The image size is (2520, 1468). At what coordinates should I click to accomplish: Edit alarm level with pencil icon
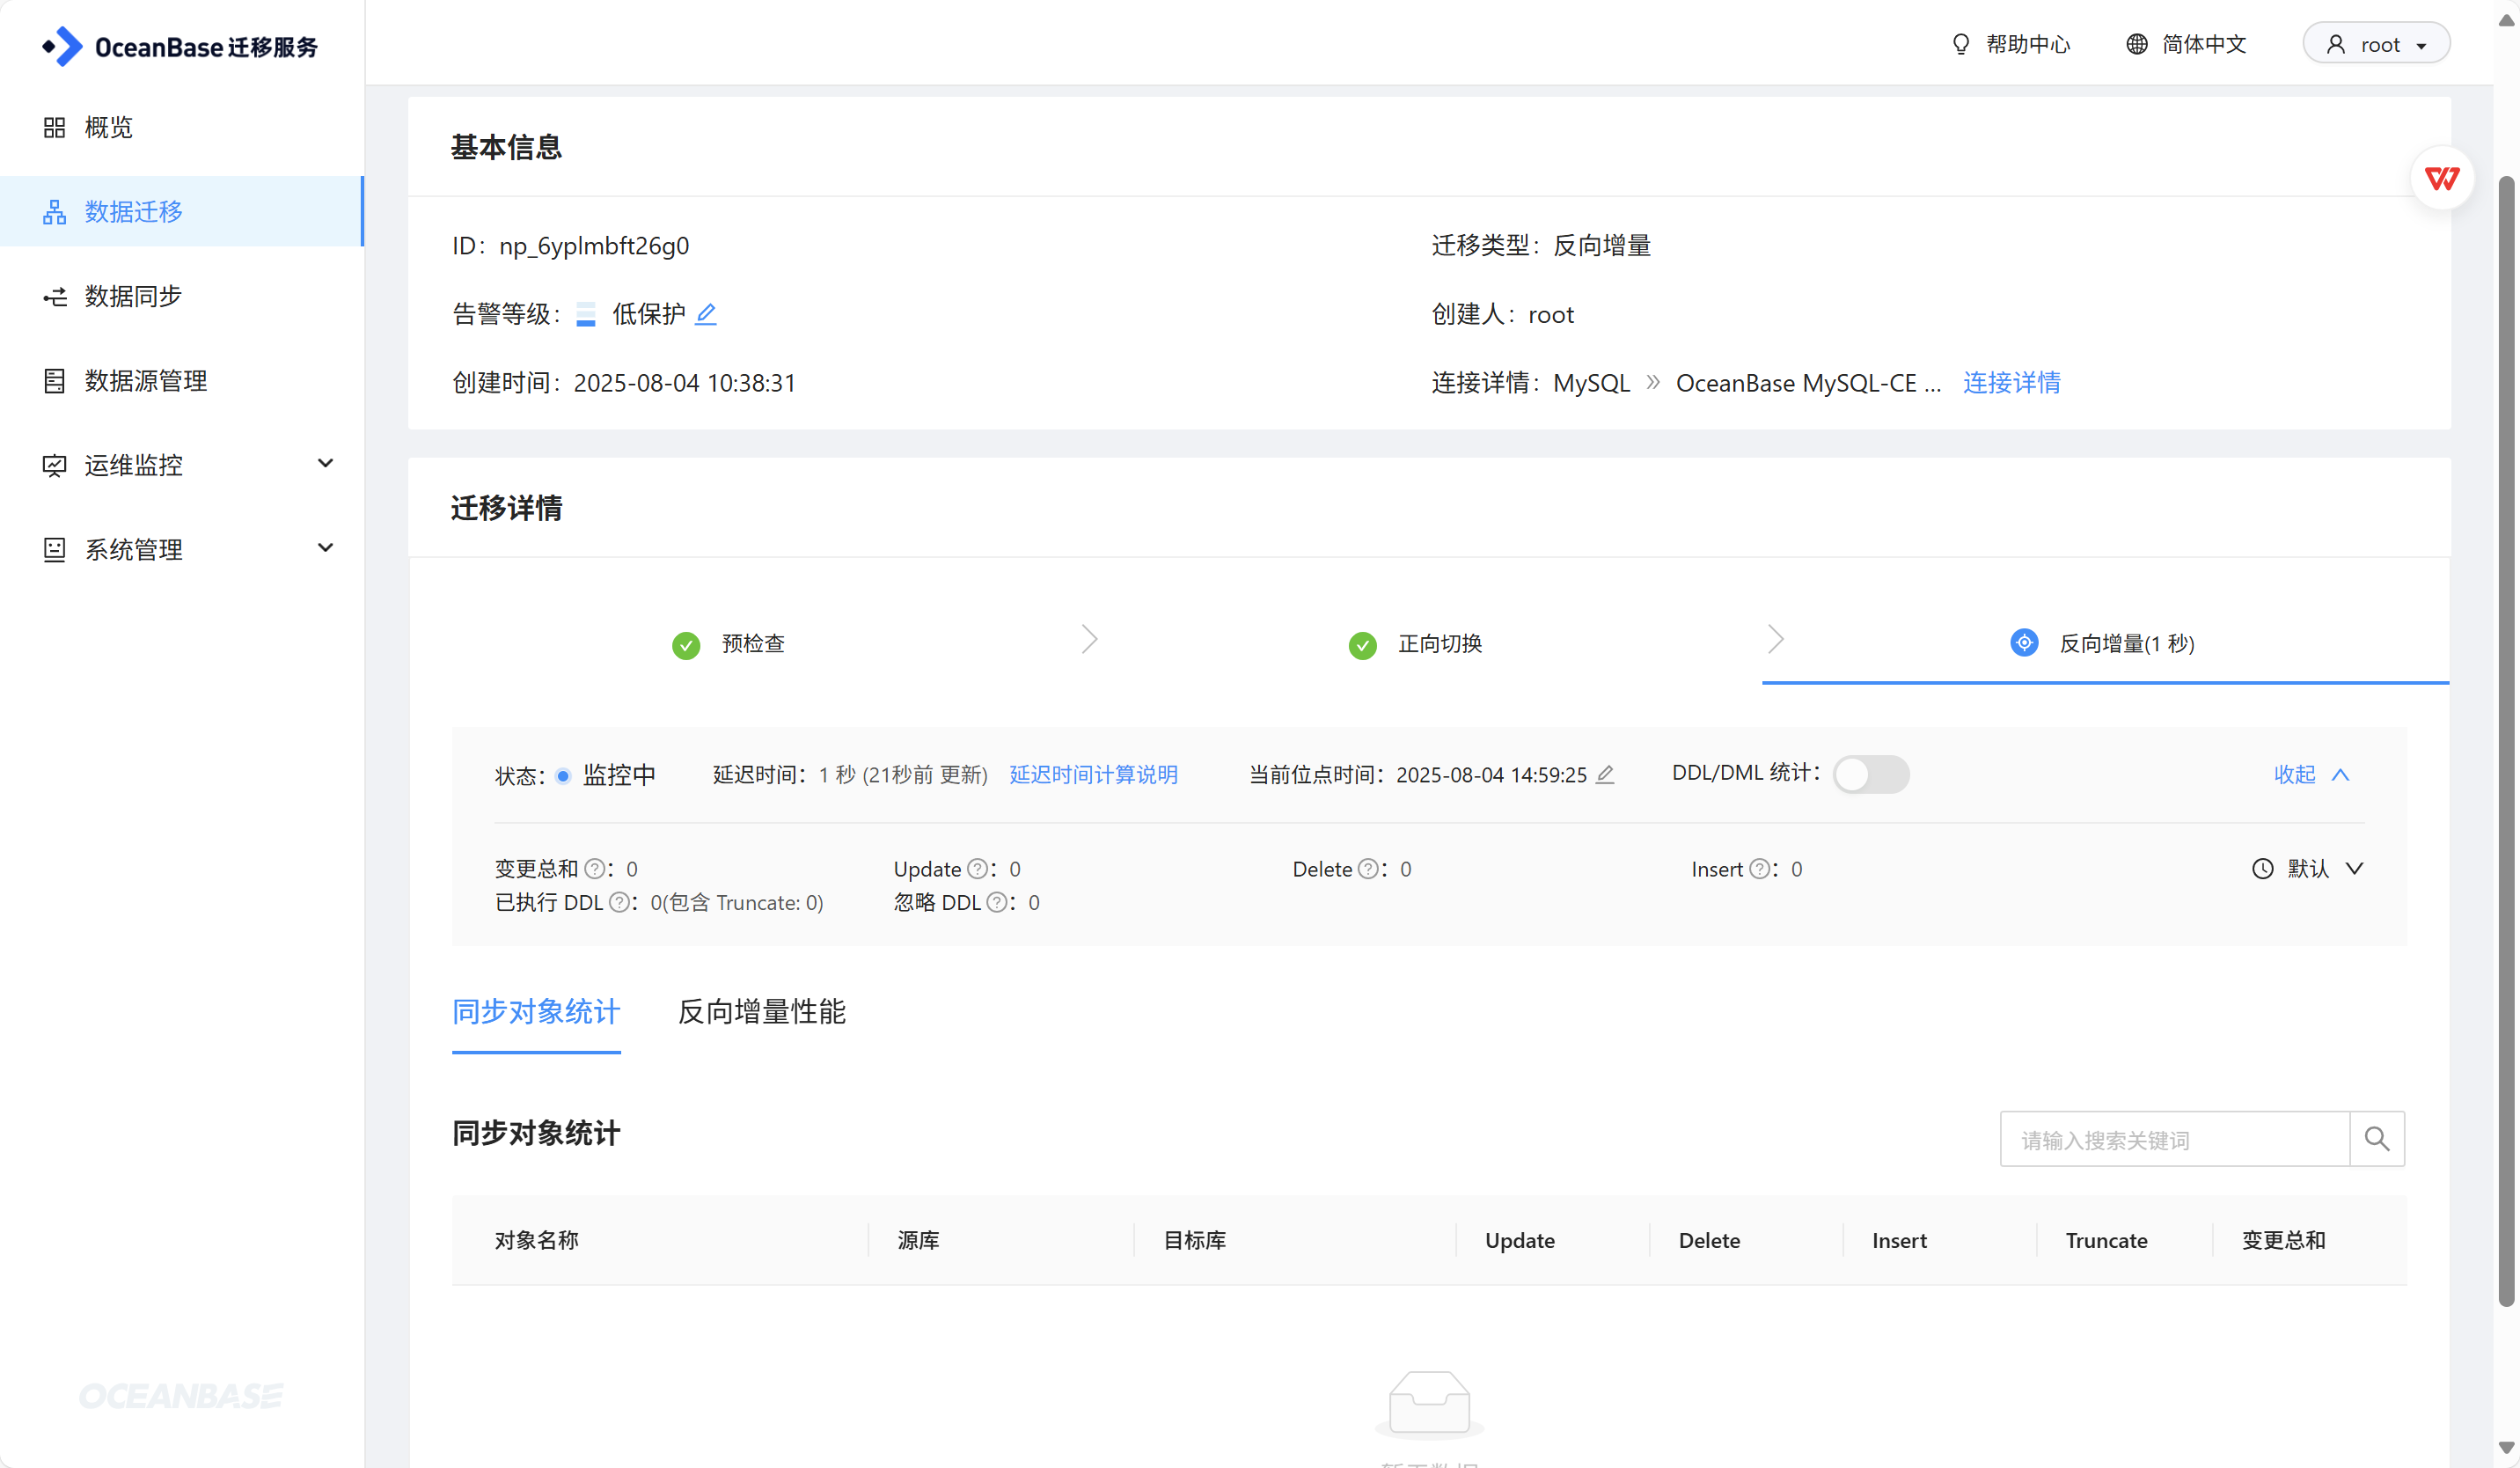[x=706, y=314]
